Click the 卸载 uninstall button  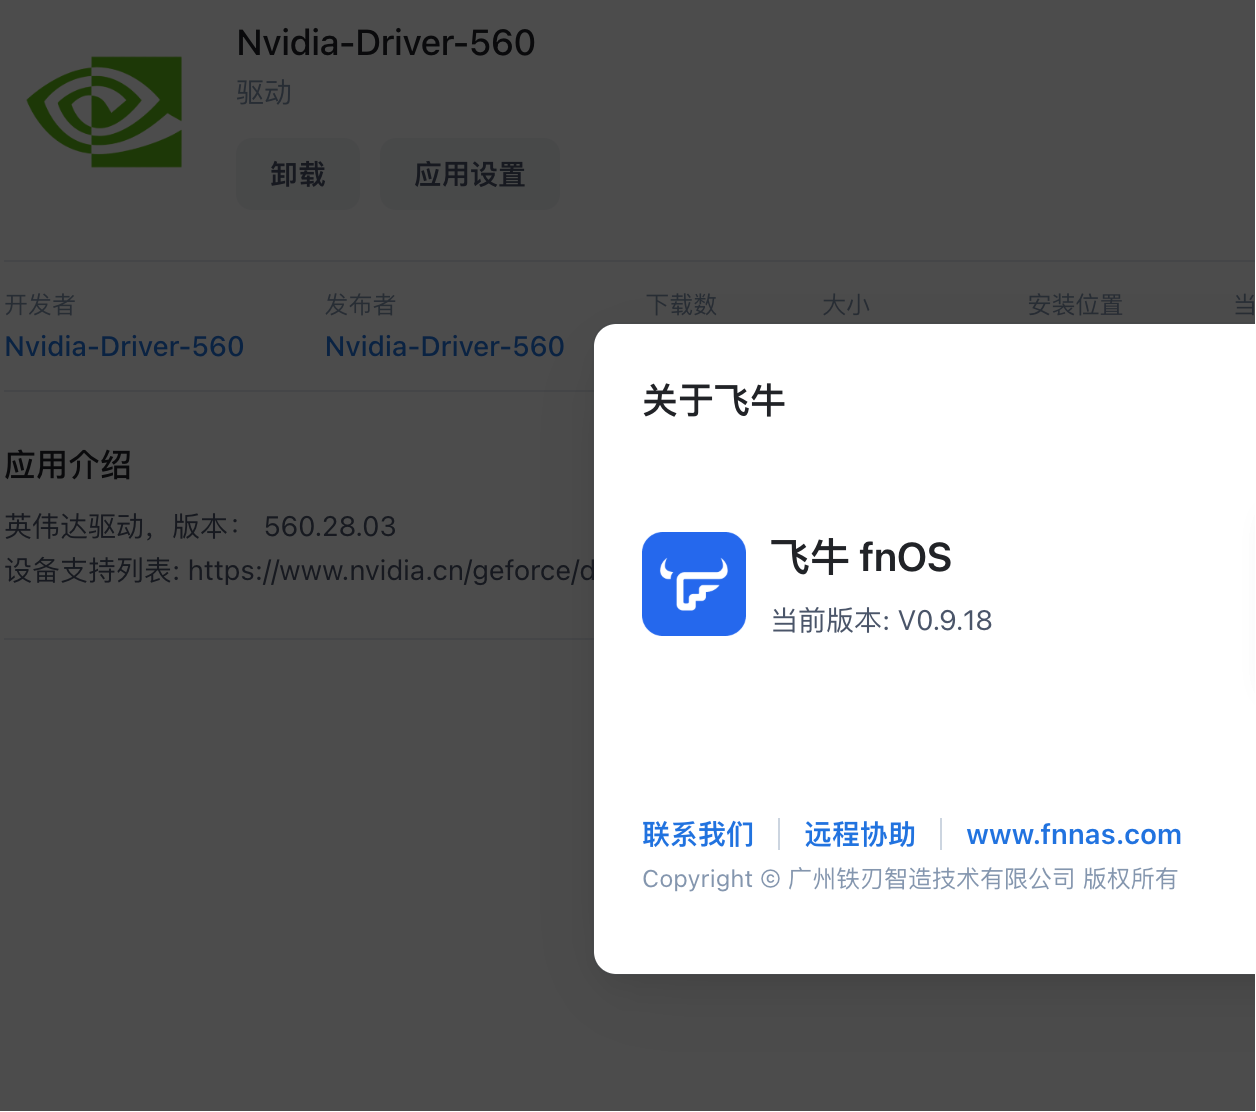click(298, 175)
